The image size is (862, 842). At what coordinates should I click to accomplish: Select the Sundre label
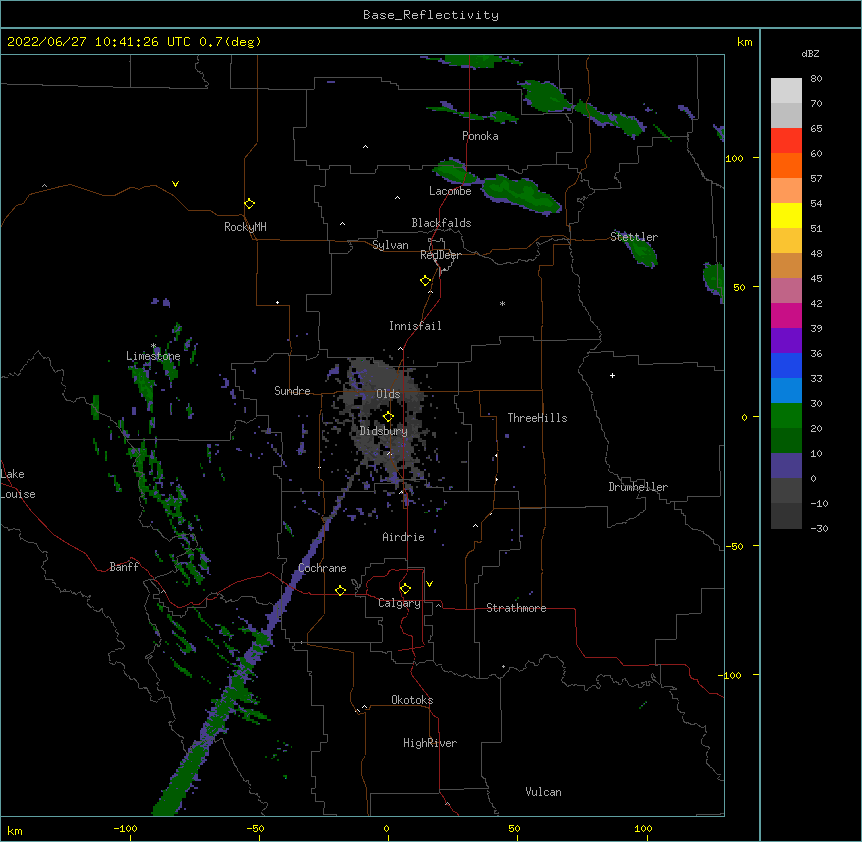(292, 391)
